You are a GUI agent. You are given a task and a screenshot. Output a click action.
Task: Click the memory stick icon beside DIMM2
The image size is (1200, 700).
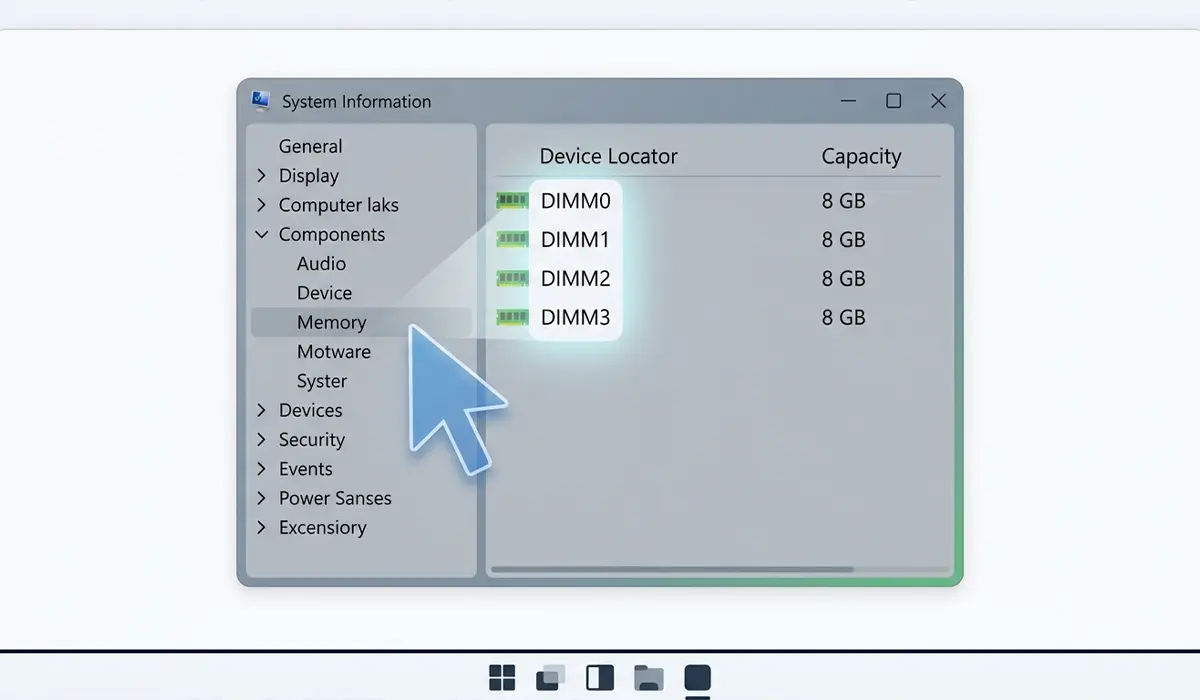coord(512,278)
